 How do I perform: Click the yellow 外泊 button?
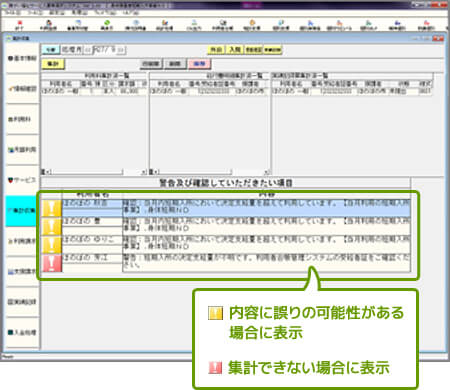point(216,50)
